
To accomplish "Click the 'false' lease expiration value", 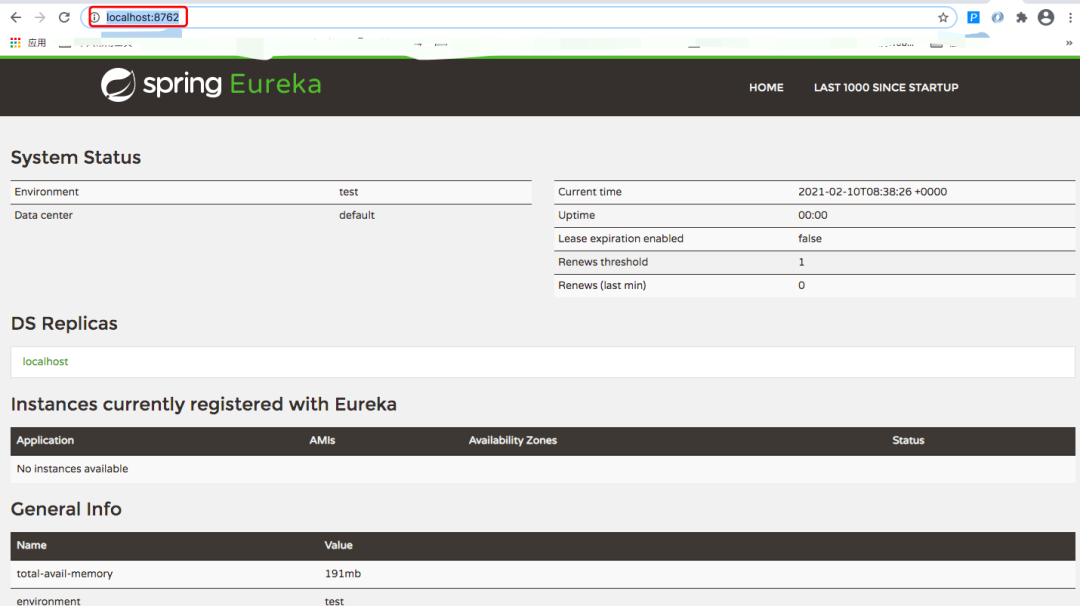I will tap(810, 239).
